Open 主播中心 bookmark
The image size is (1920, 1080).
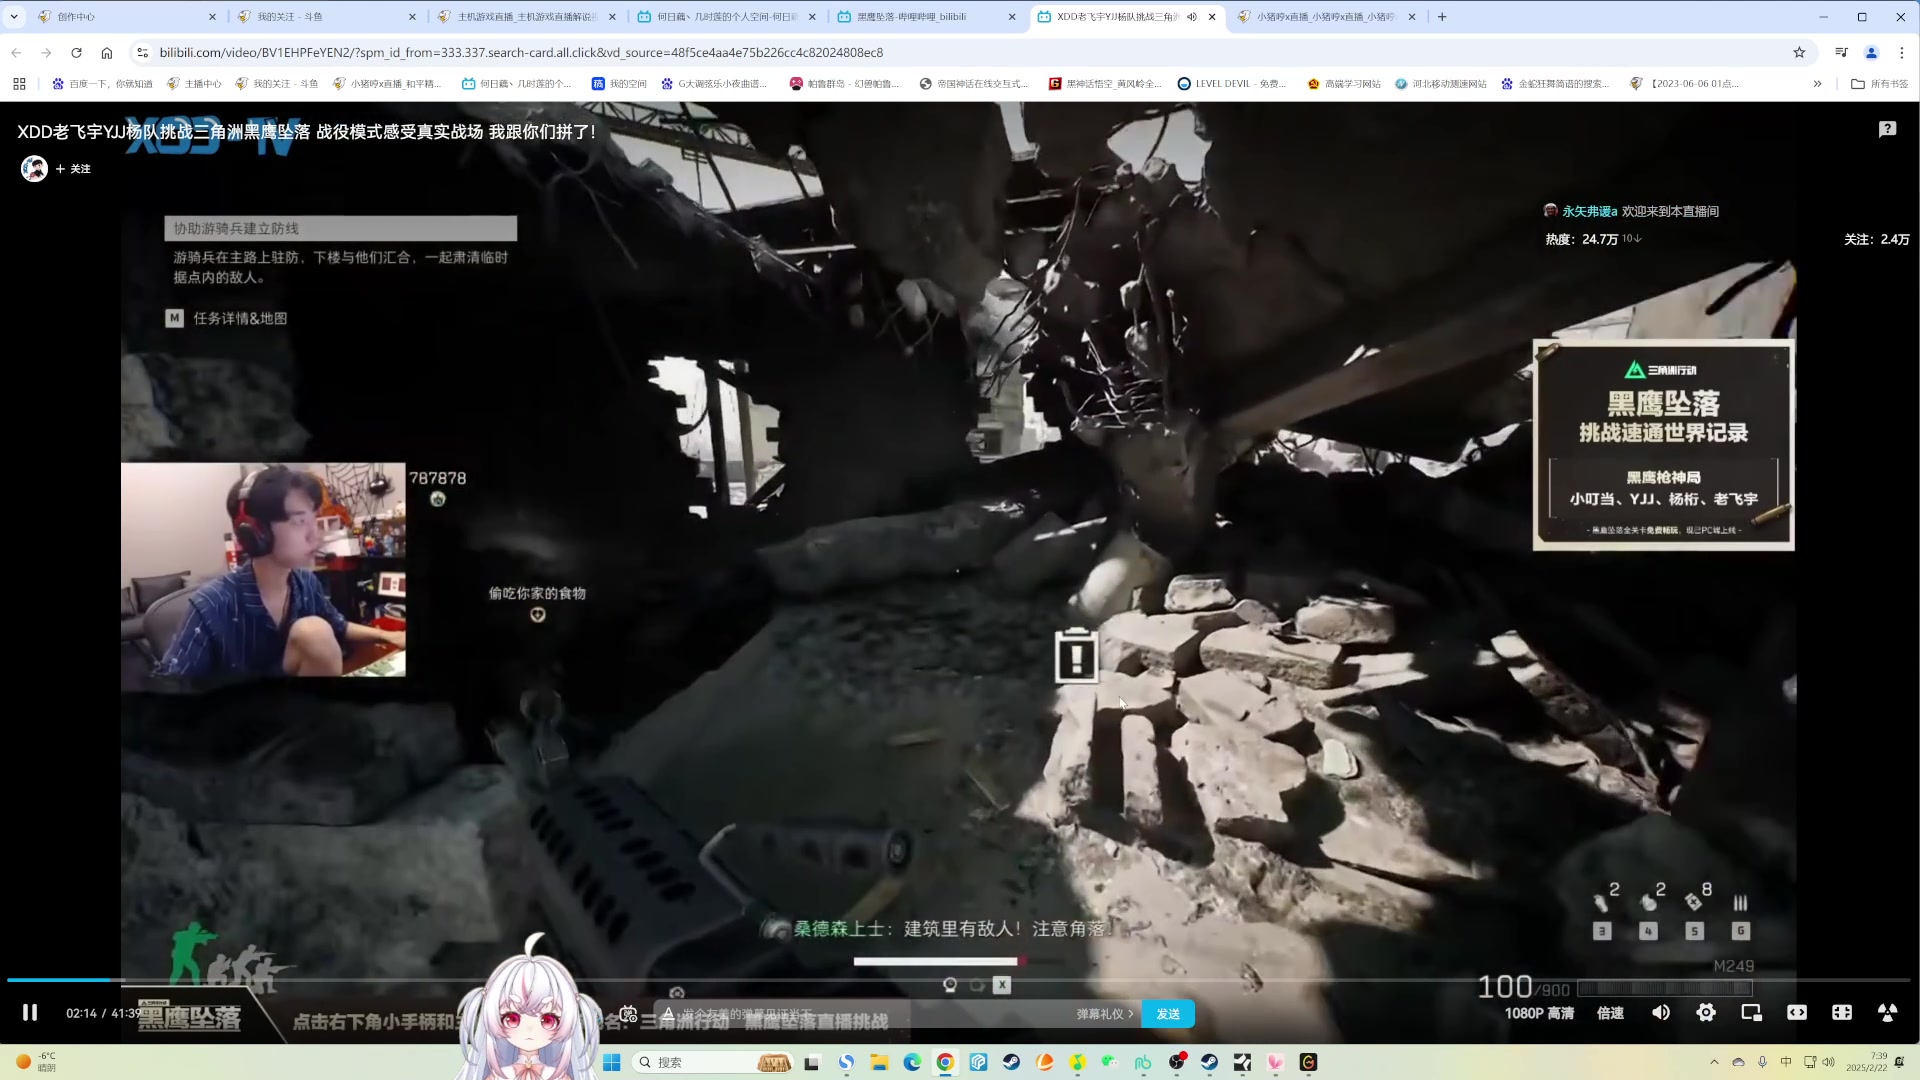[194, 84]
